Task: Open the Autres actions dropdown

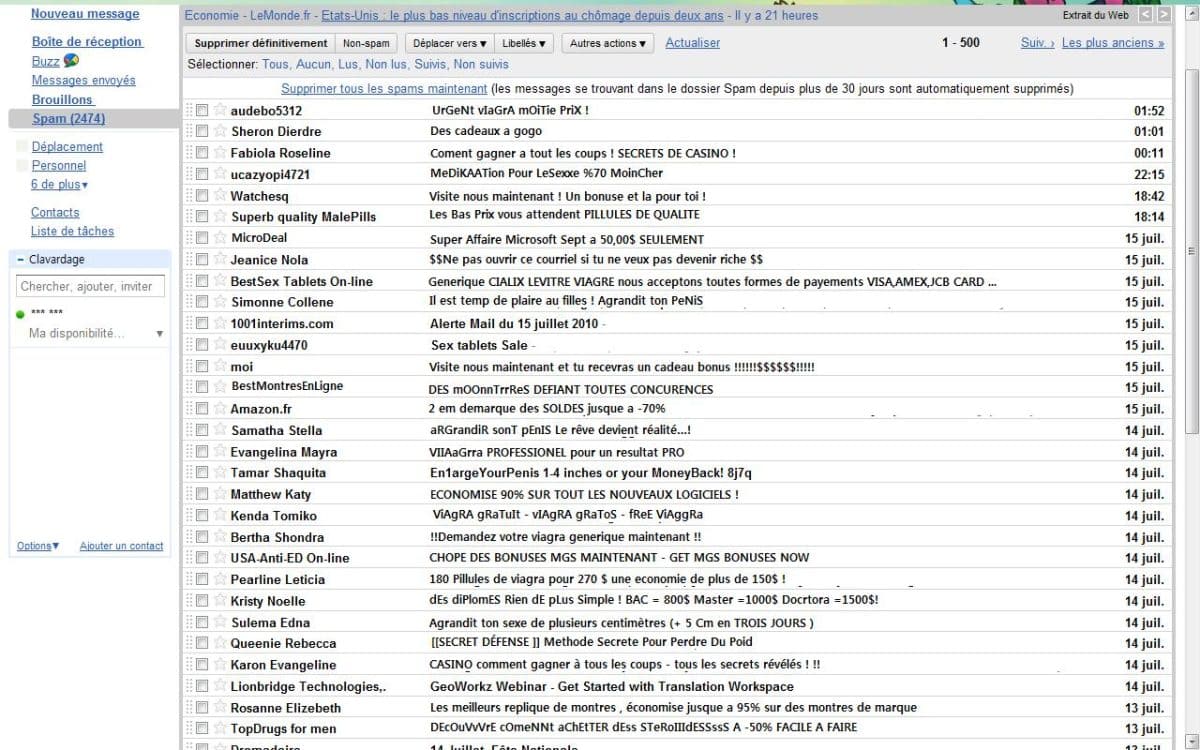Action: 608,44
